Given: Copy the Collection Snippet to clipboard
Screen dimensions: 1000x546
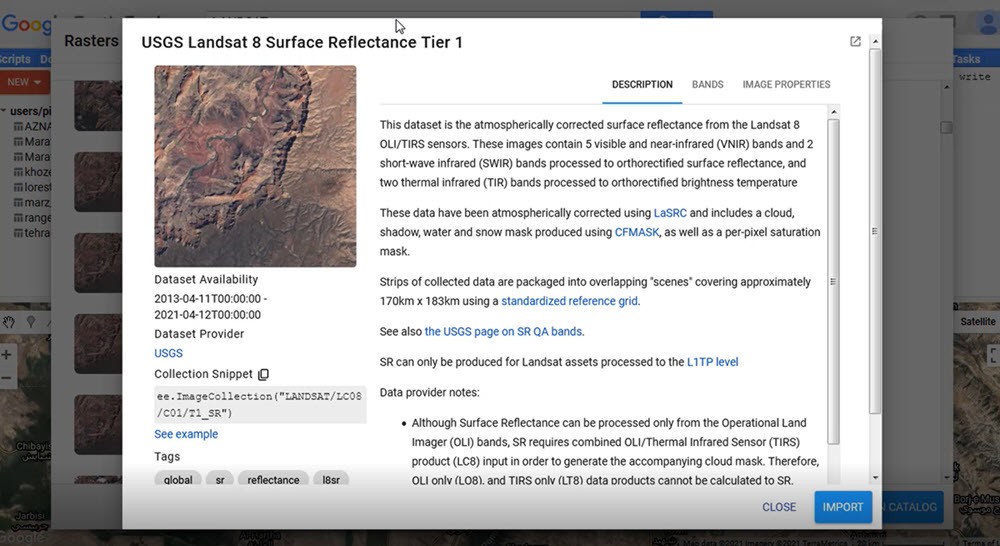Looking at the screenshot, I should (264, 374).
